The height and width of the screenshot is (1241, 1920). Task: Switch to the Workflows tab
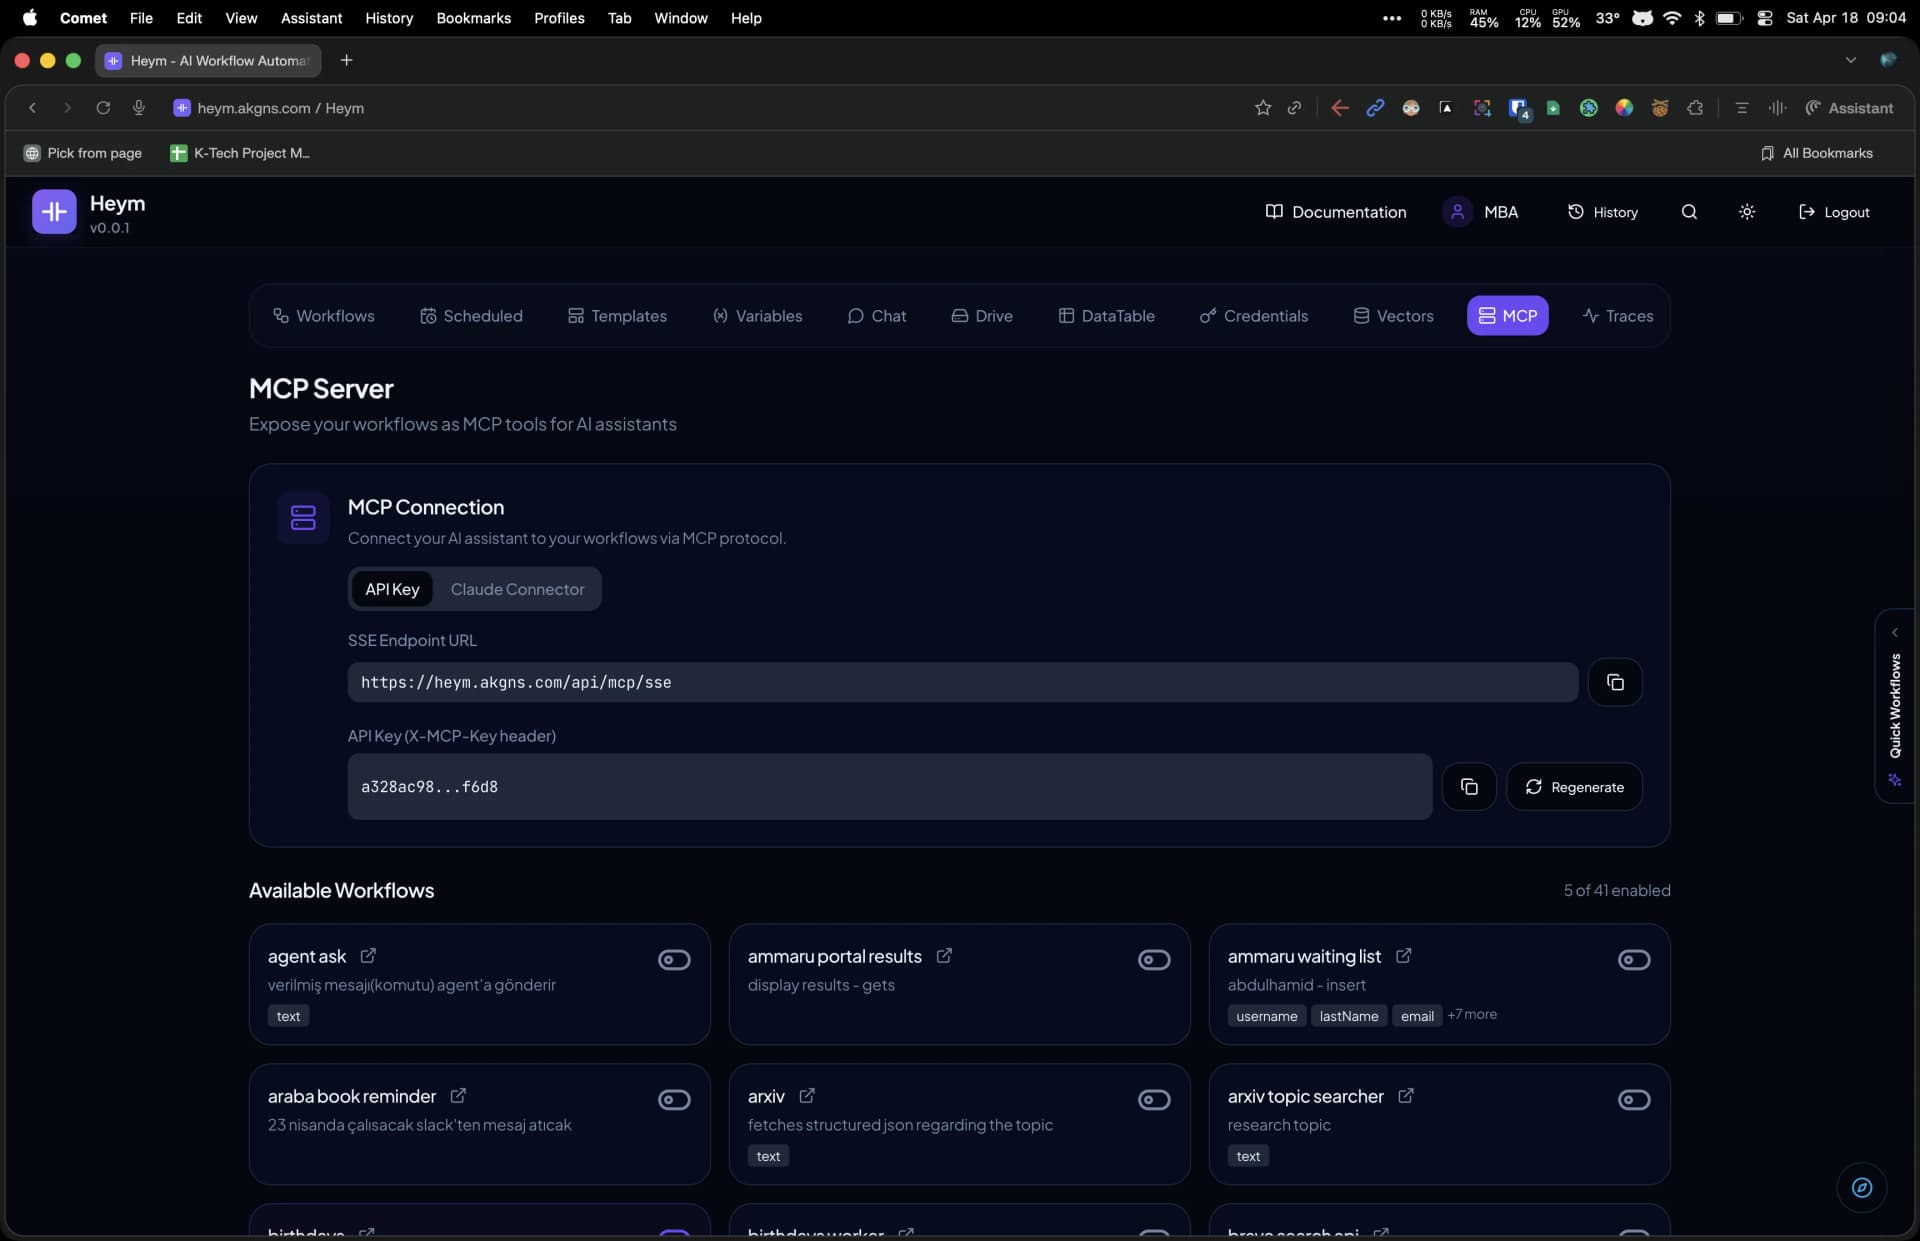(323, 315)
